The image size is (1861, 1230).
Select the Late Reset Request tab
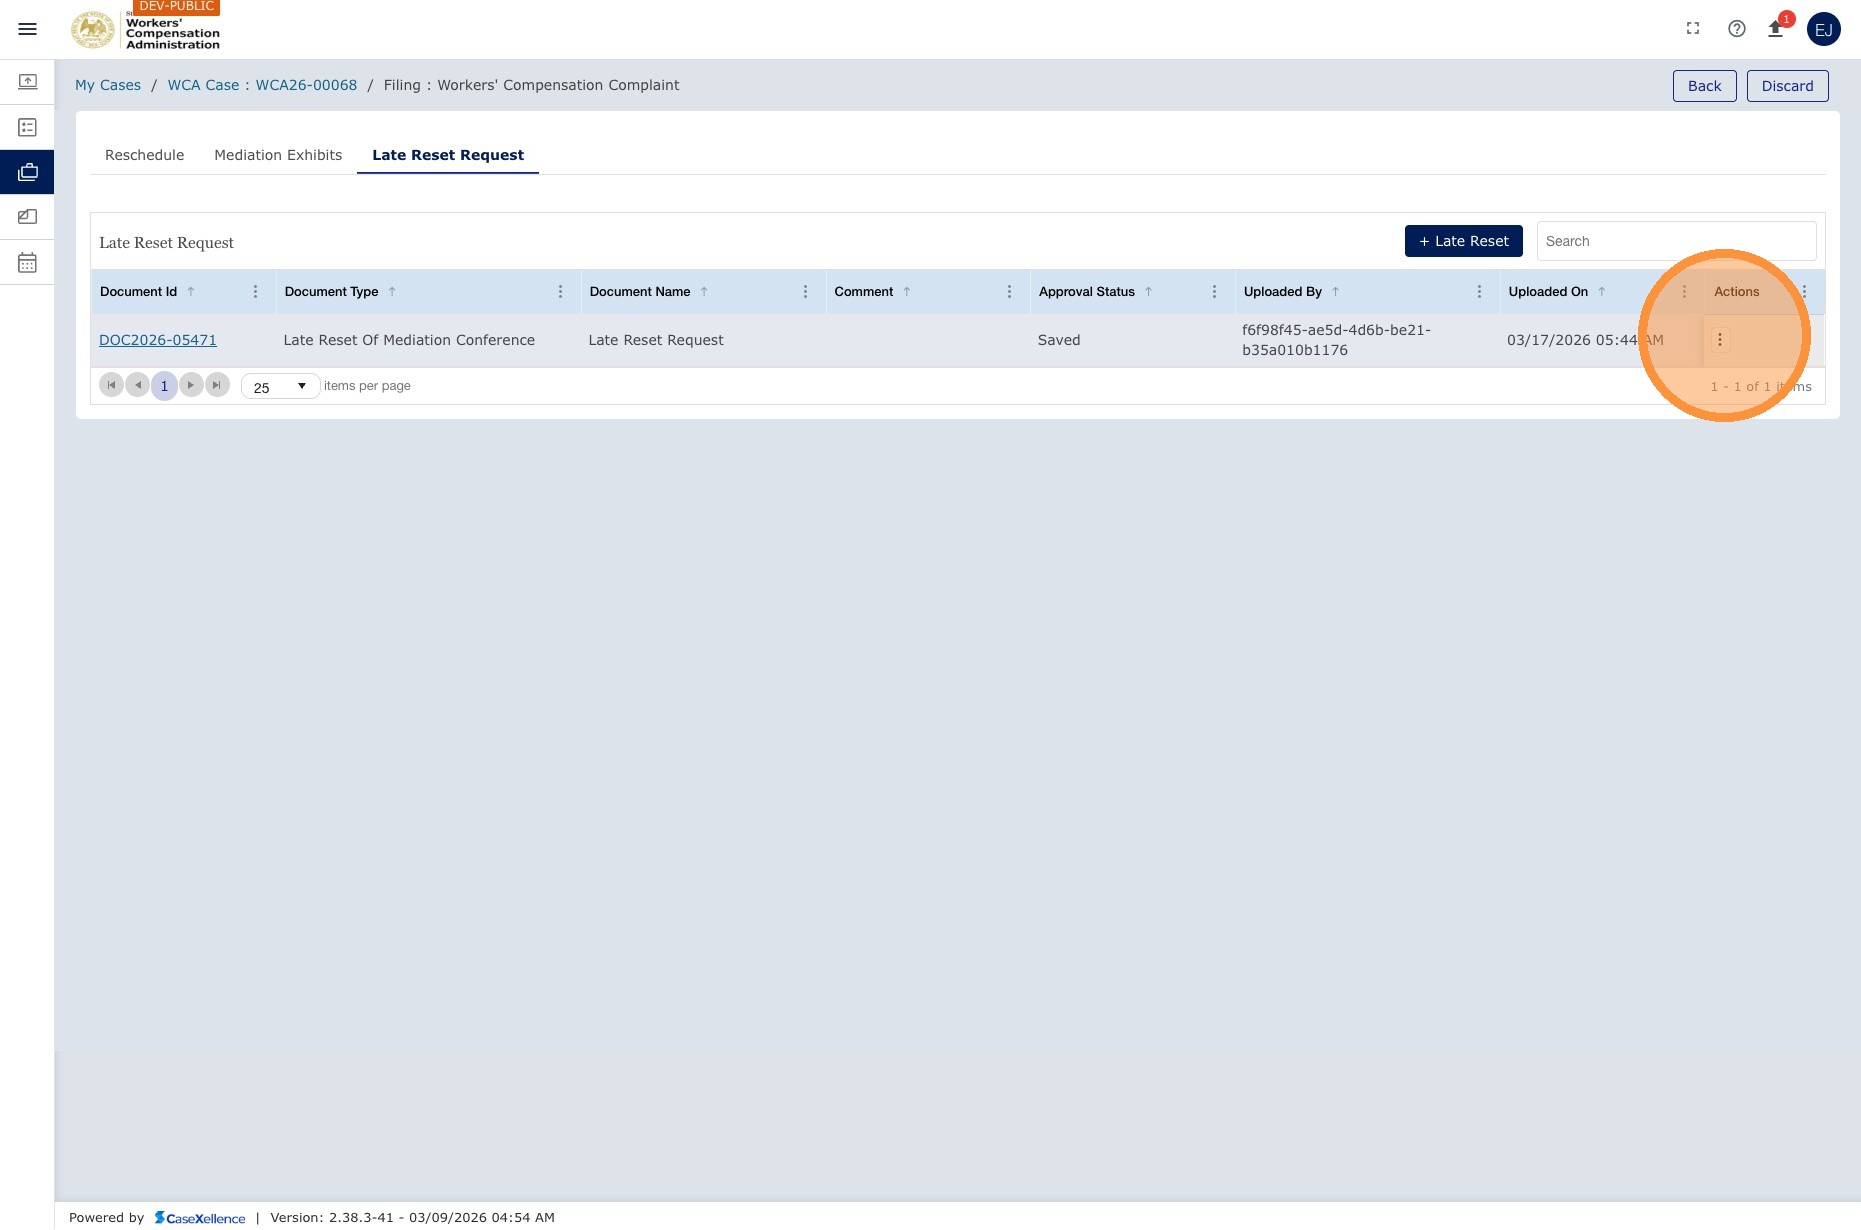click(448, 155)
